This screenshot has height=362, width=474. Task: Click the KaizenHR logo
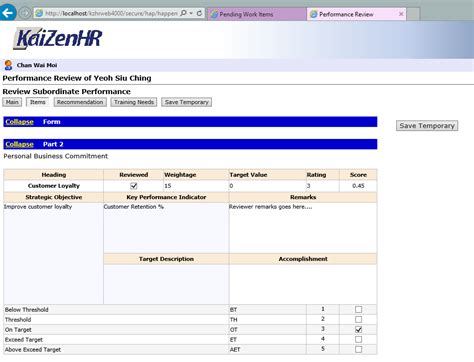click(58, 39)
